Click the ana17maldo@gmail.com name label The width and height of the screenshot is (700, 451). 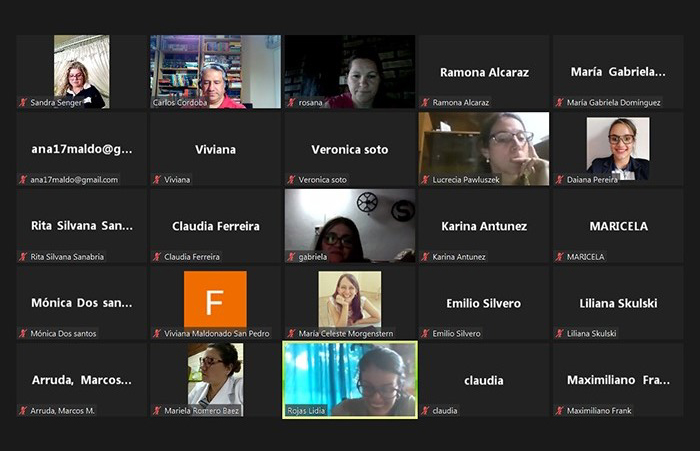pyautogui.click(x=74, y=180)
